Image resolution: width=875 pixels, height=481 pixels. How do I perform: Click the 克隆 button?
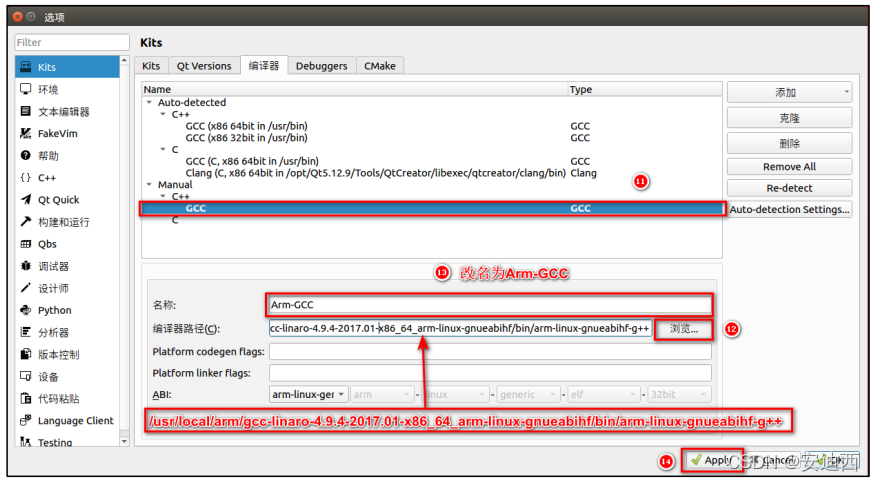pos(790,118)
